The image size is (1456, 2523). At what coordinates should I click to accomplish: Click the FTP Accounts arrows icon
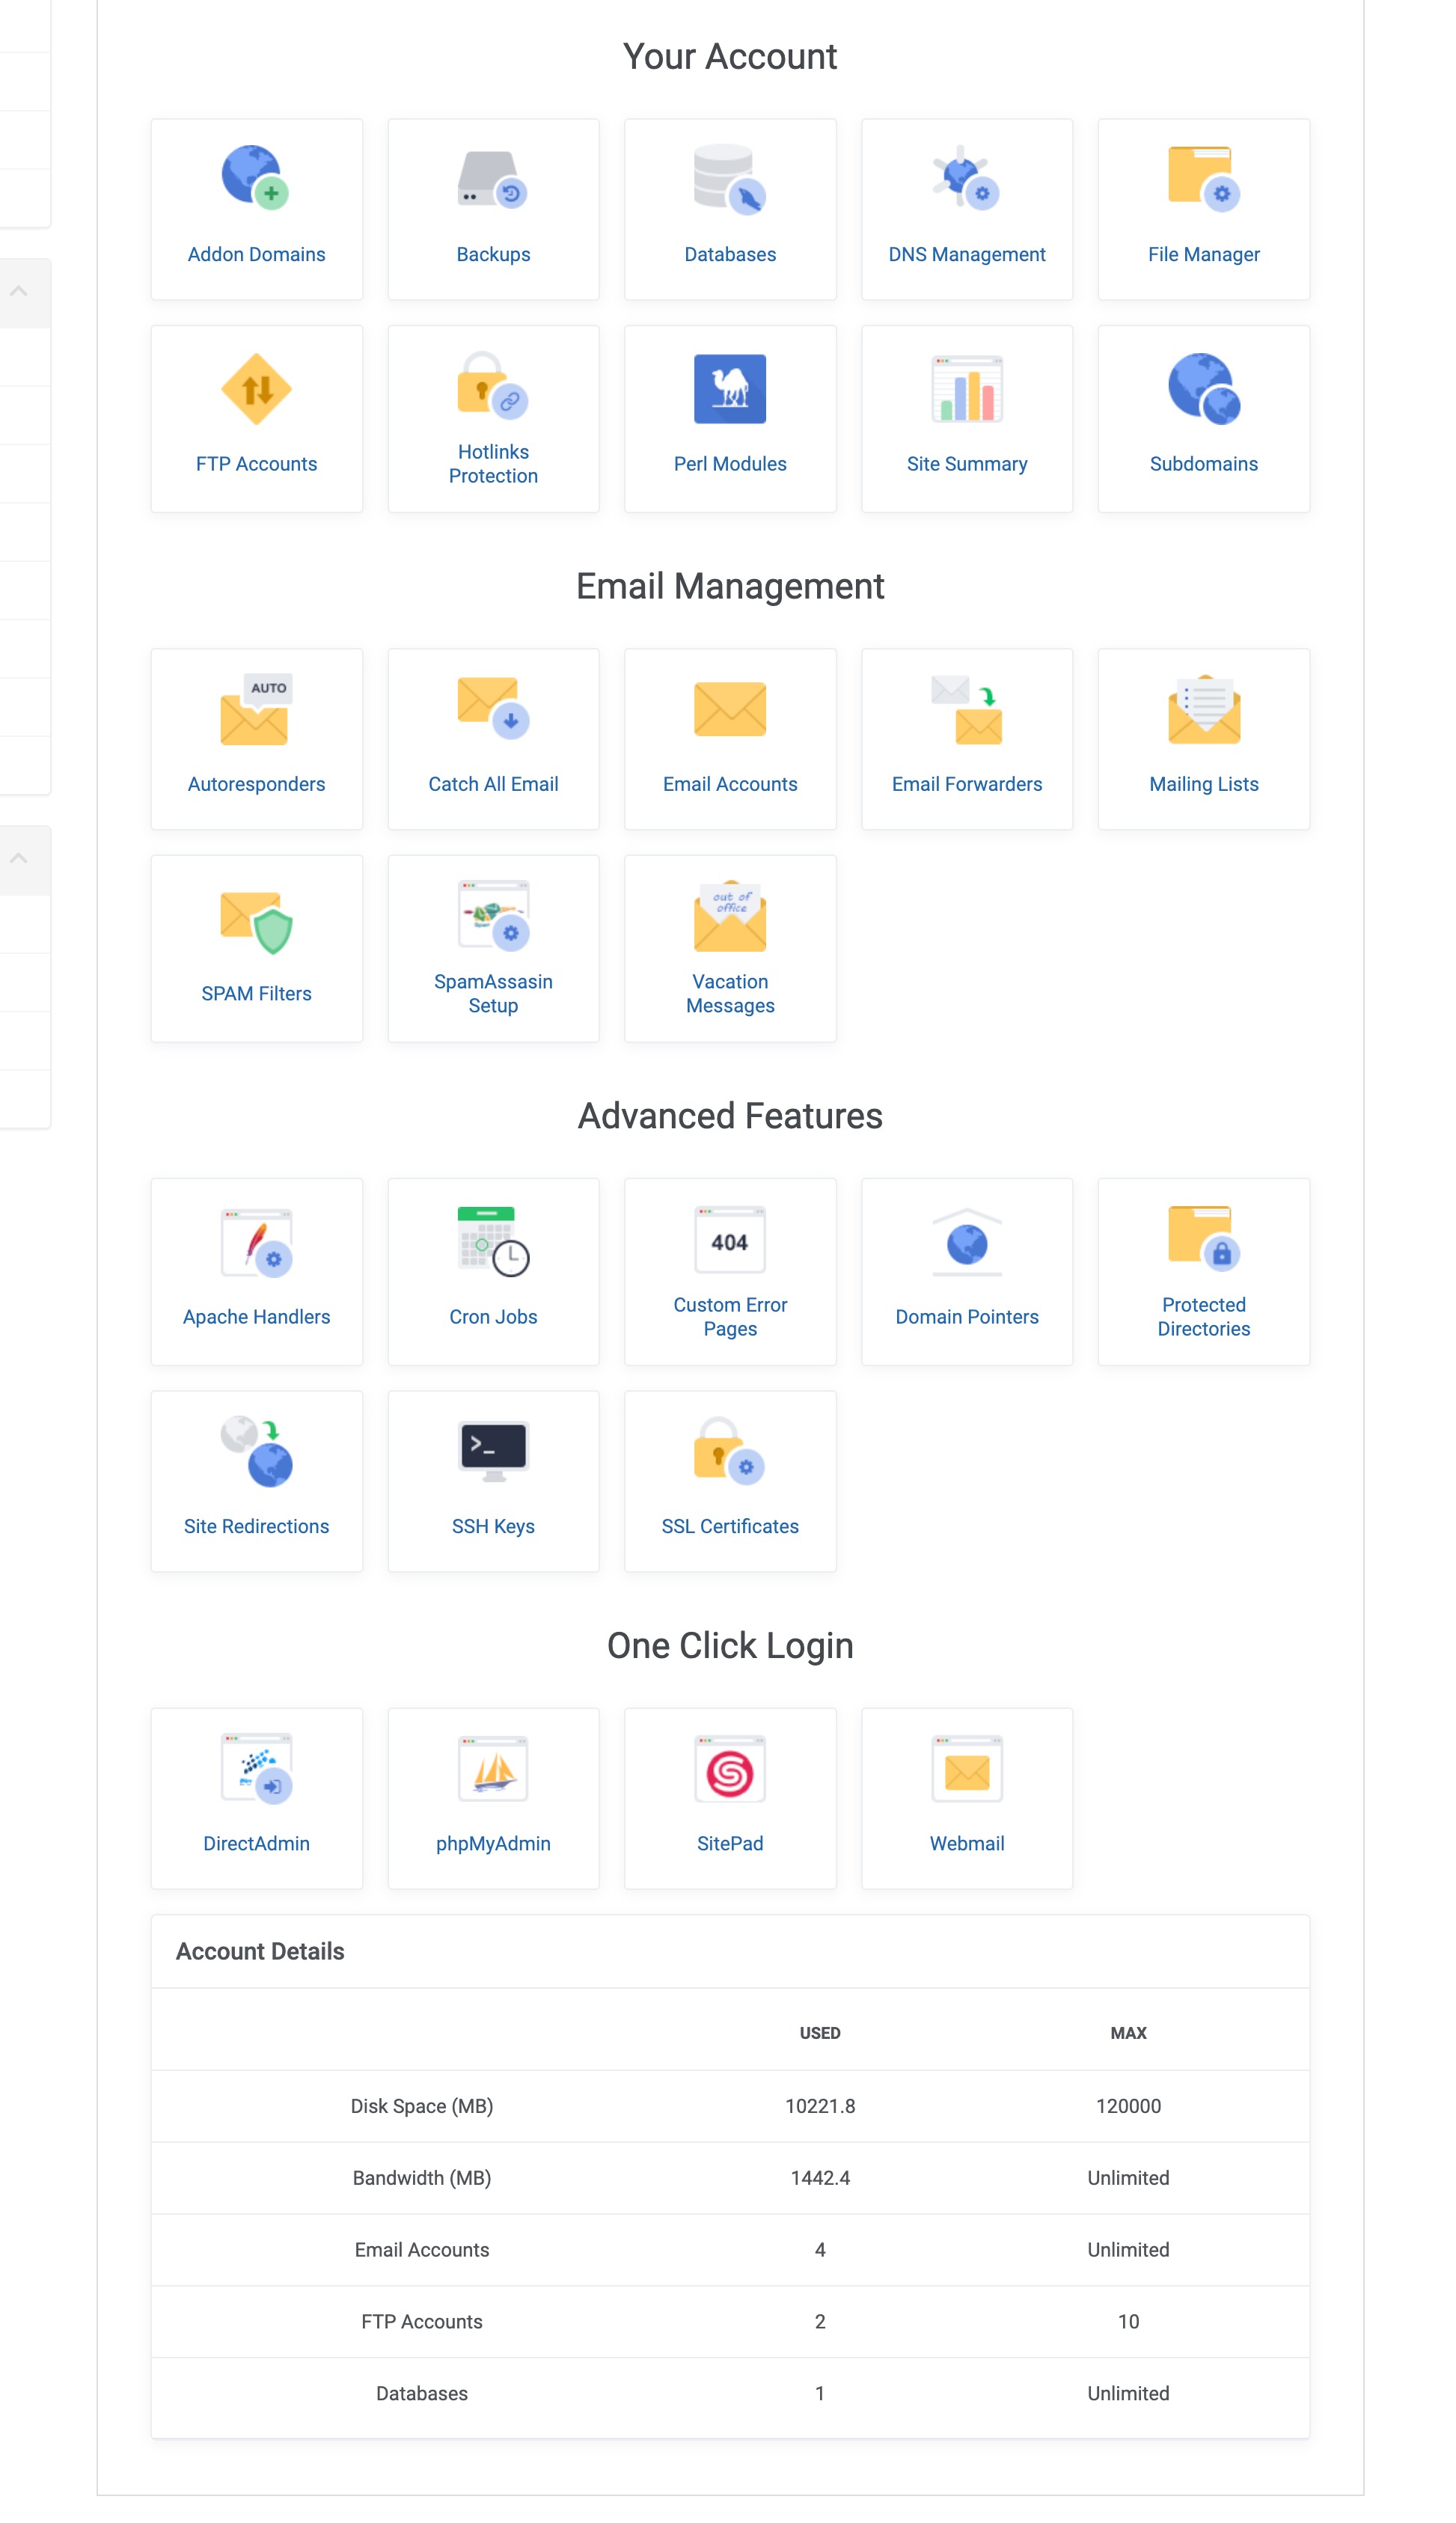[256, 389]
